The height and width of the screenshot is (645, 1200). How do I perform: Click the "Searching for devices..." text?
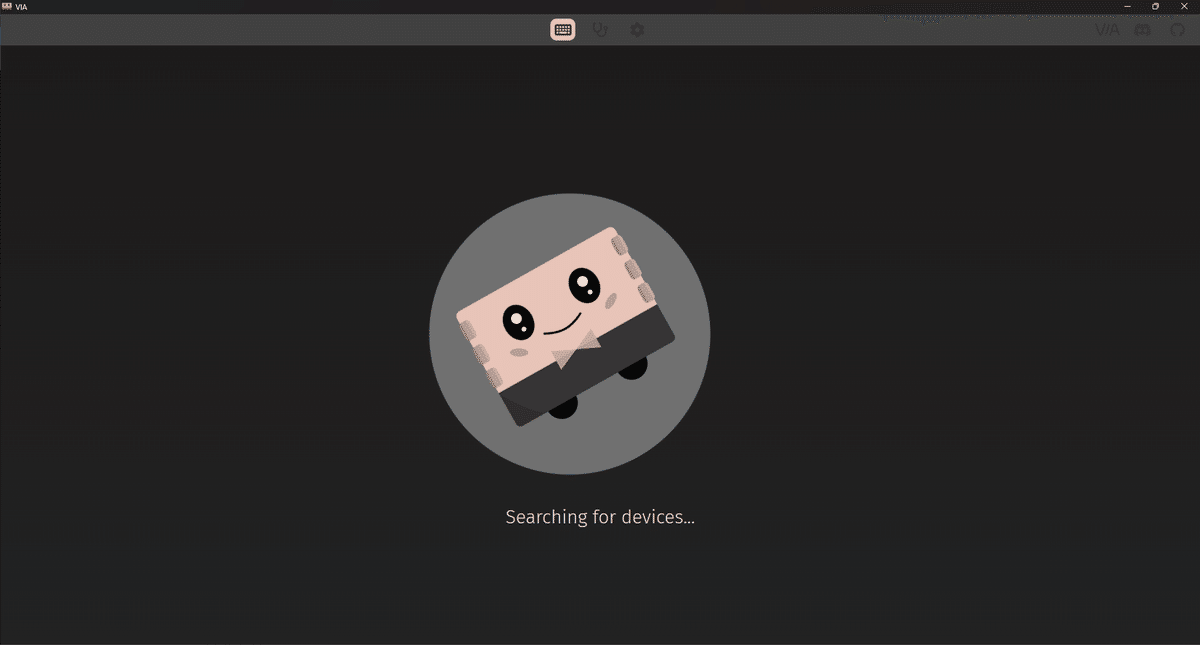pyautogui.click(x=600, y=517)
